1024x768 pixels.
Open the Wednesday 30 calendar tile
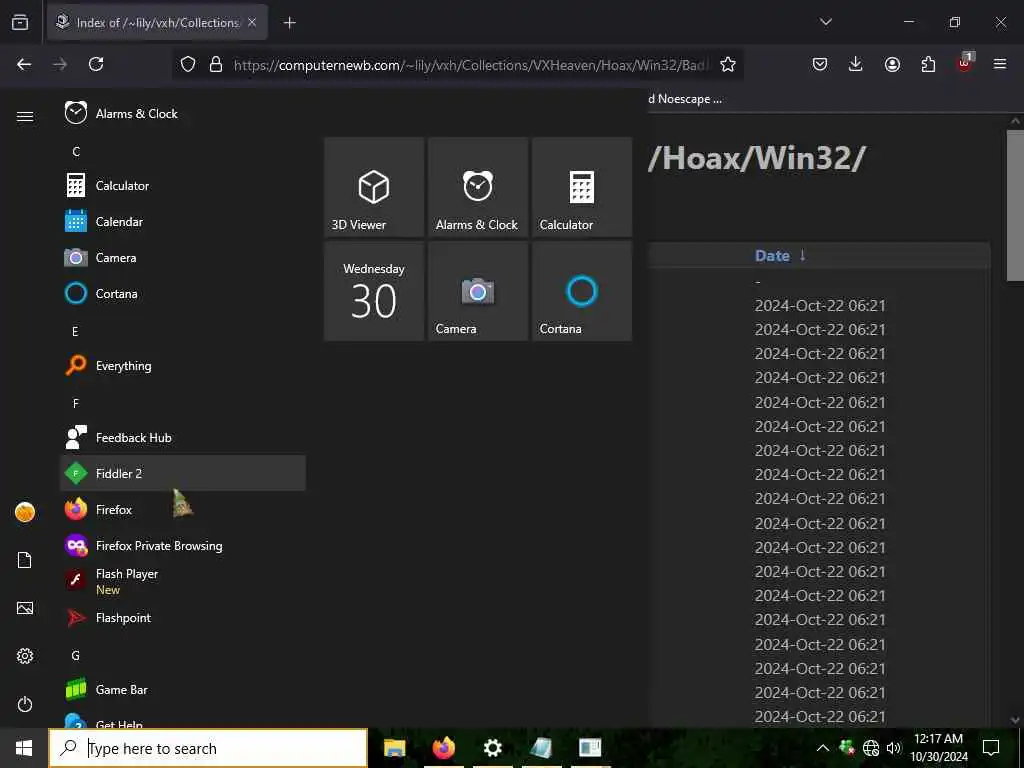click(374, 291)
